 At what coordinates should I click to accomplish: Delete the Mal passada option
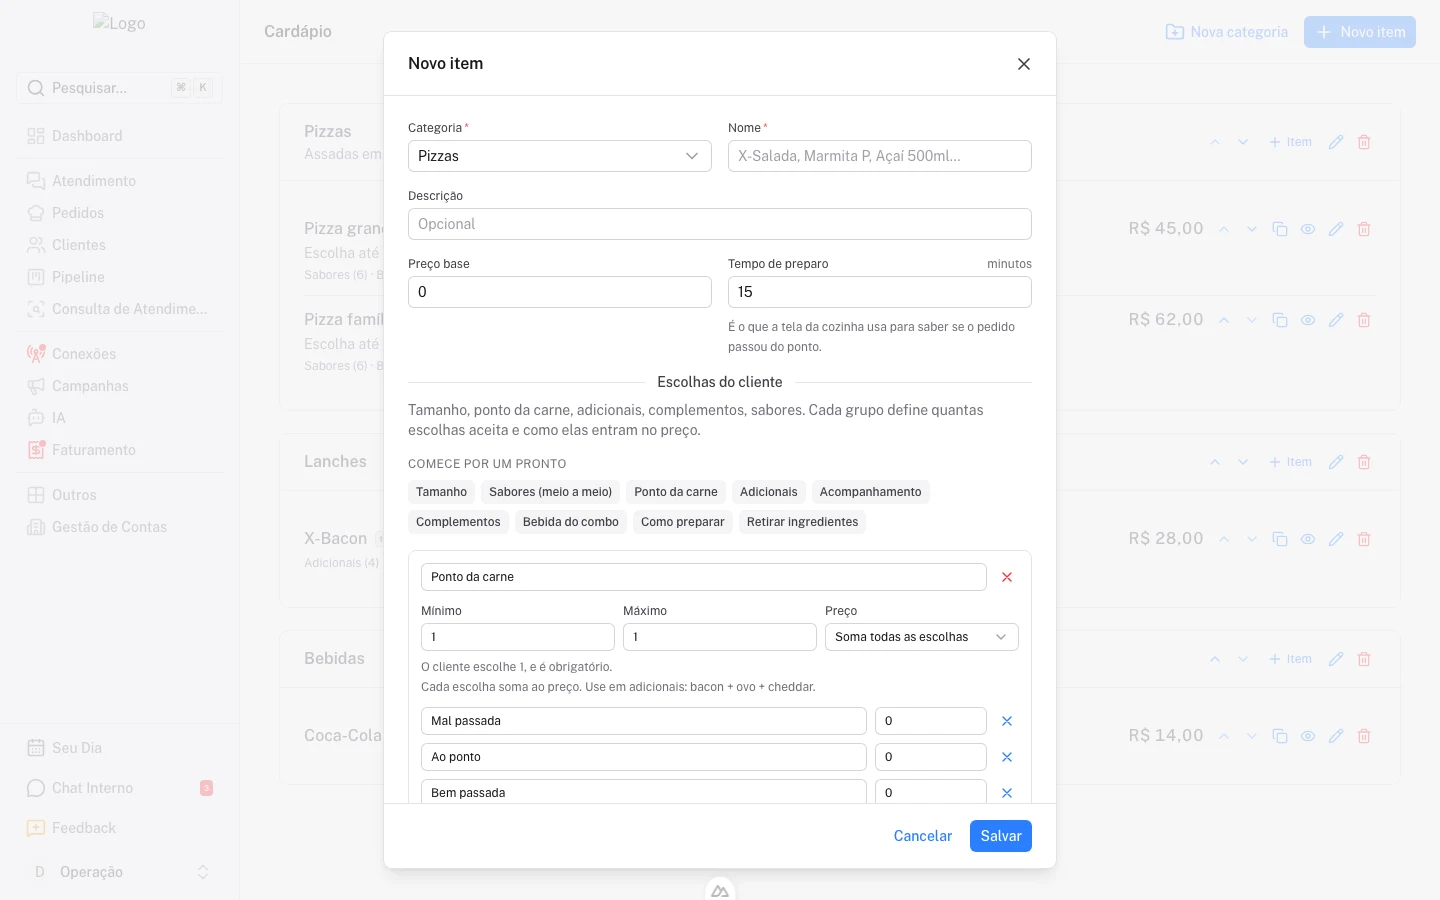(x=1007, y=721)
